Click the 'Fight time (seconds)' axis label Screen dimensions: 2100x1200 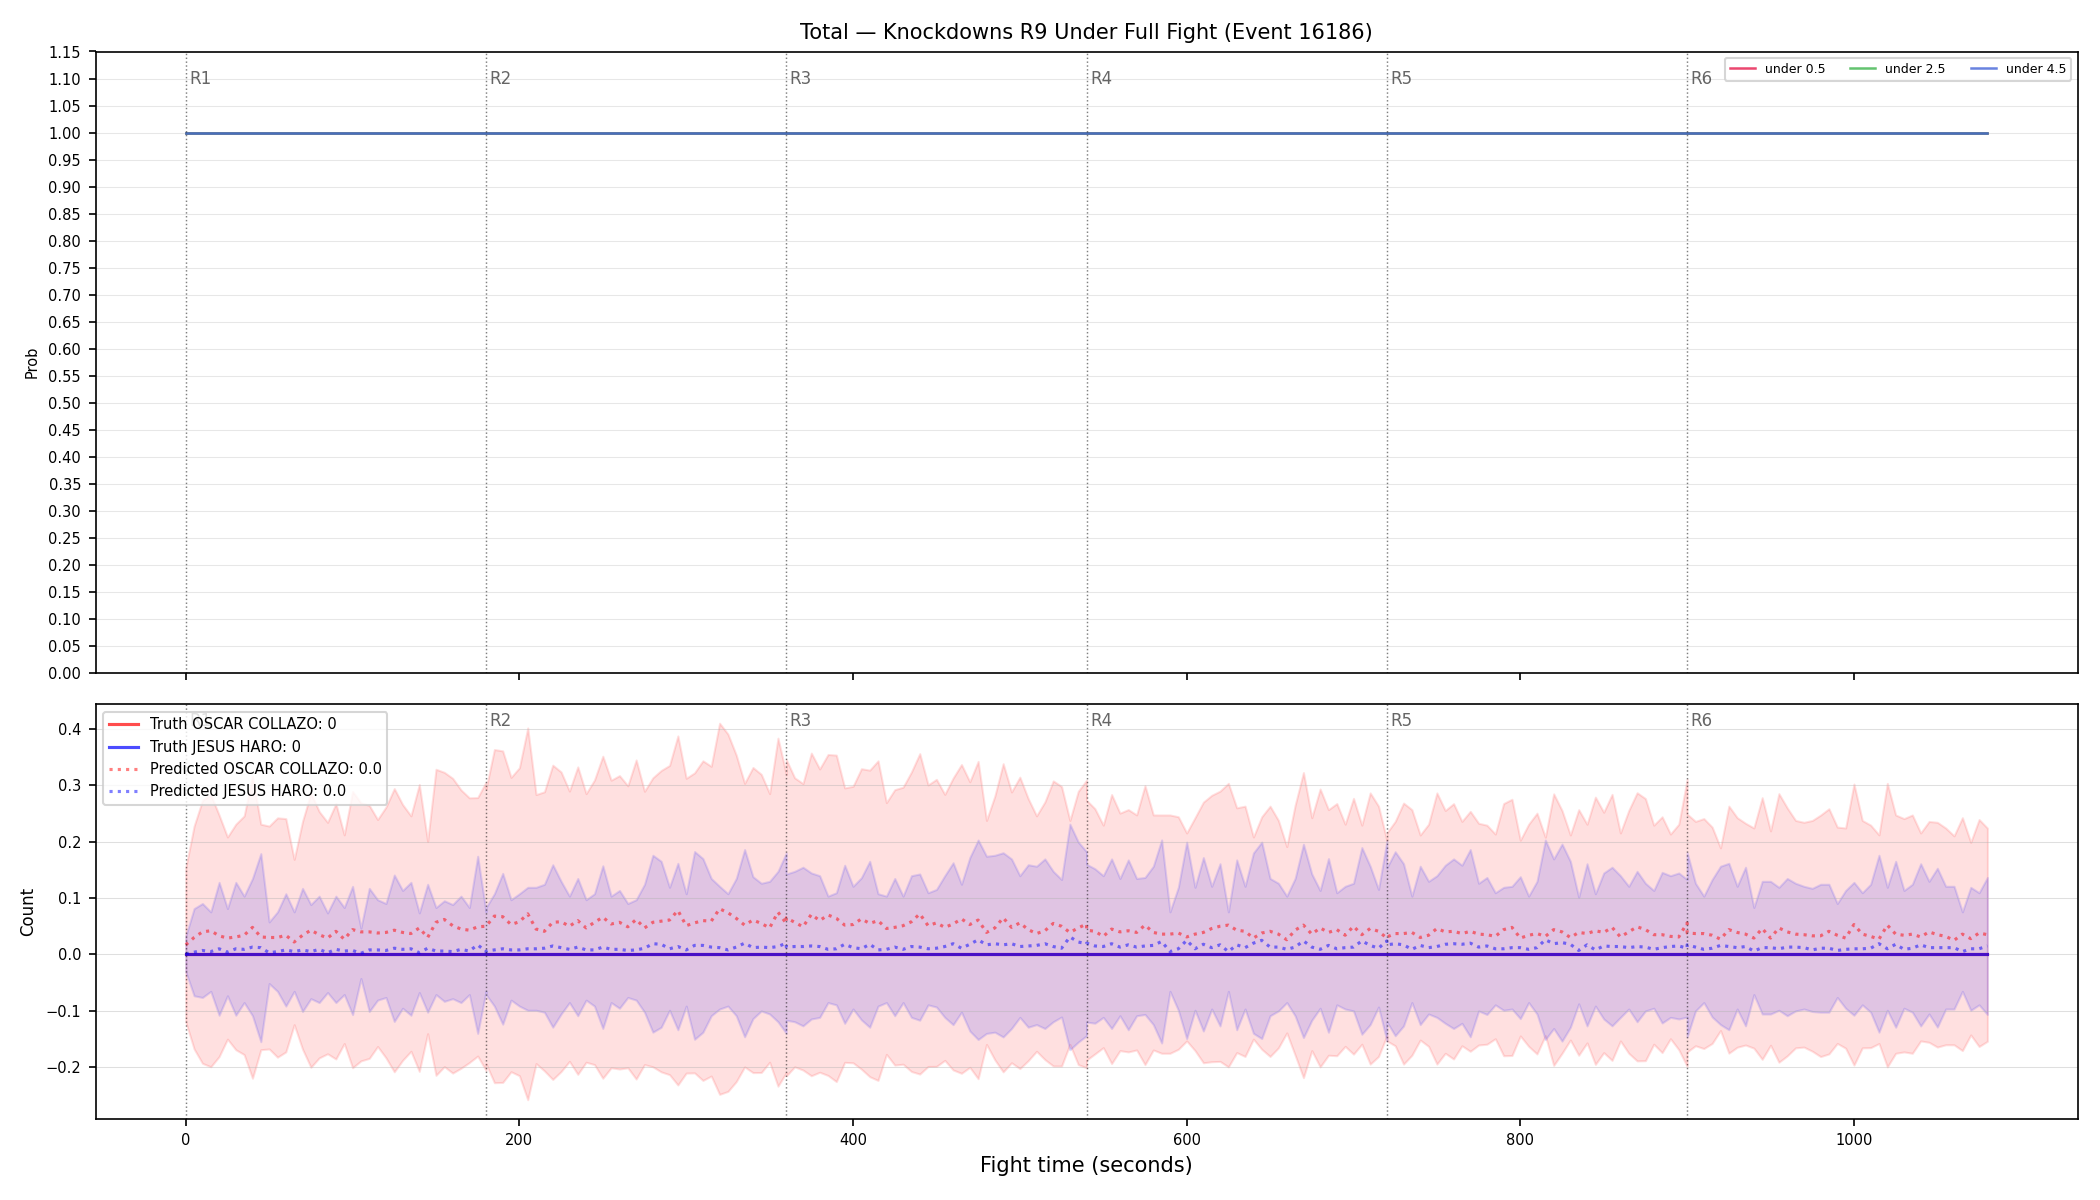(x=1086, y=1165)
